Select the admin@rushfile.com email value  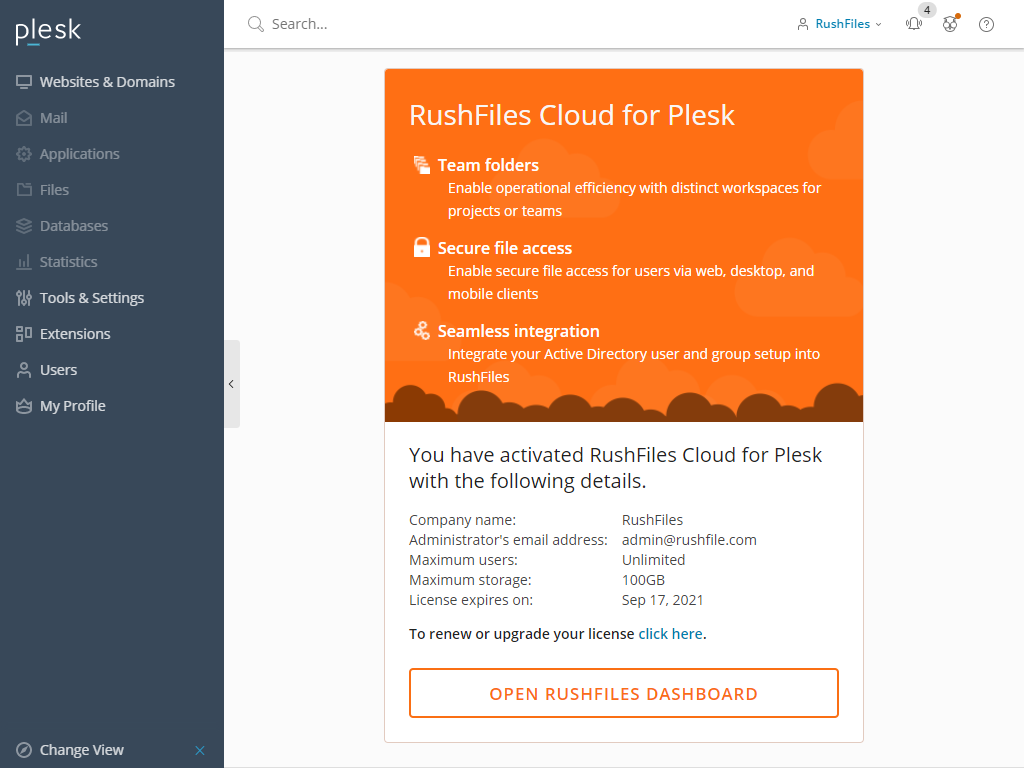(x=689, y=540)
